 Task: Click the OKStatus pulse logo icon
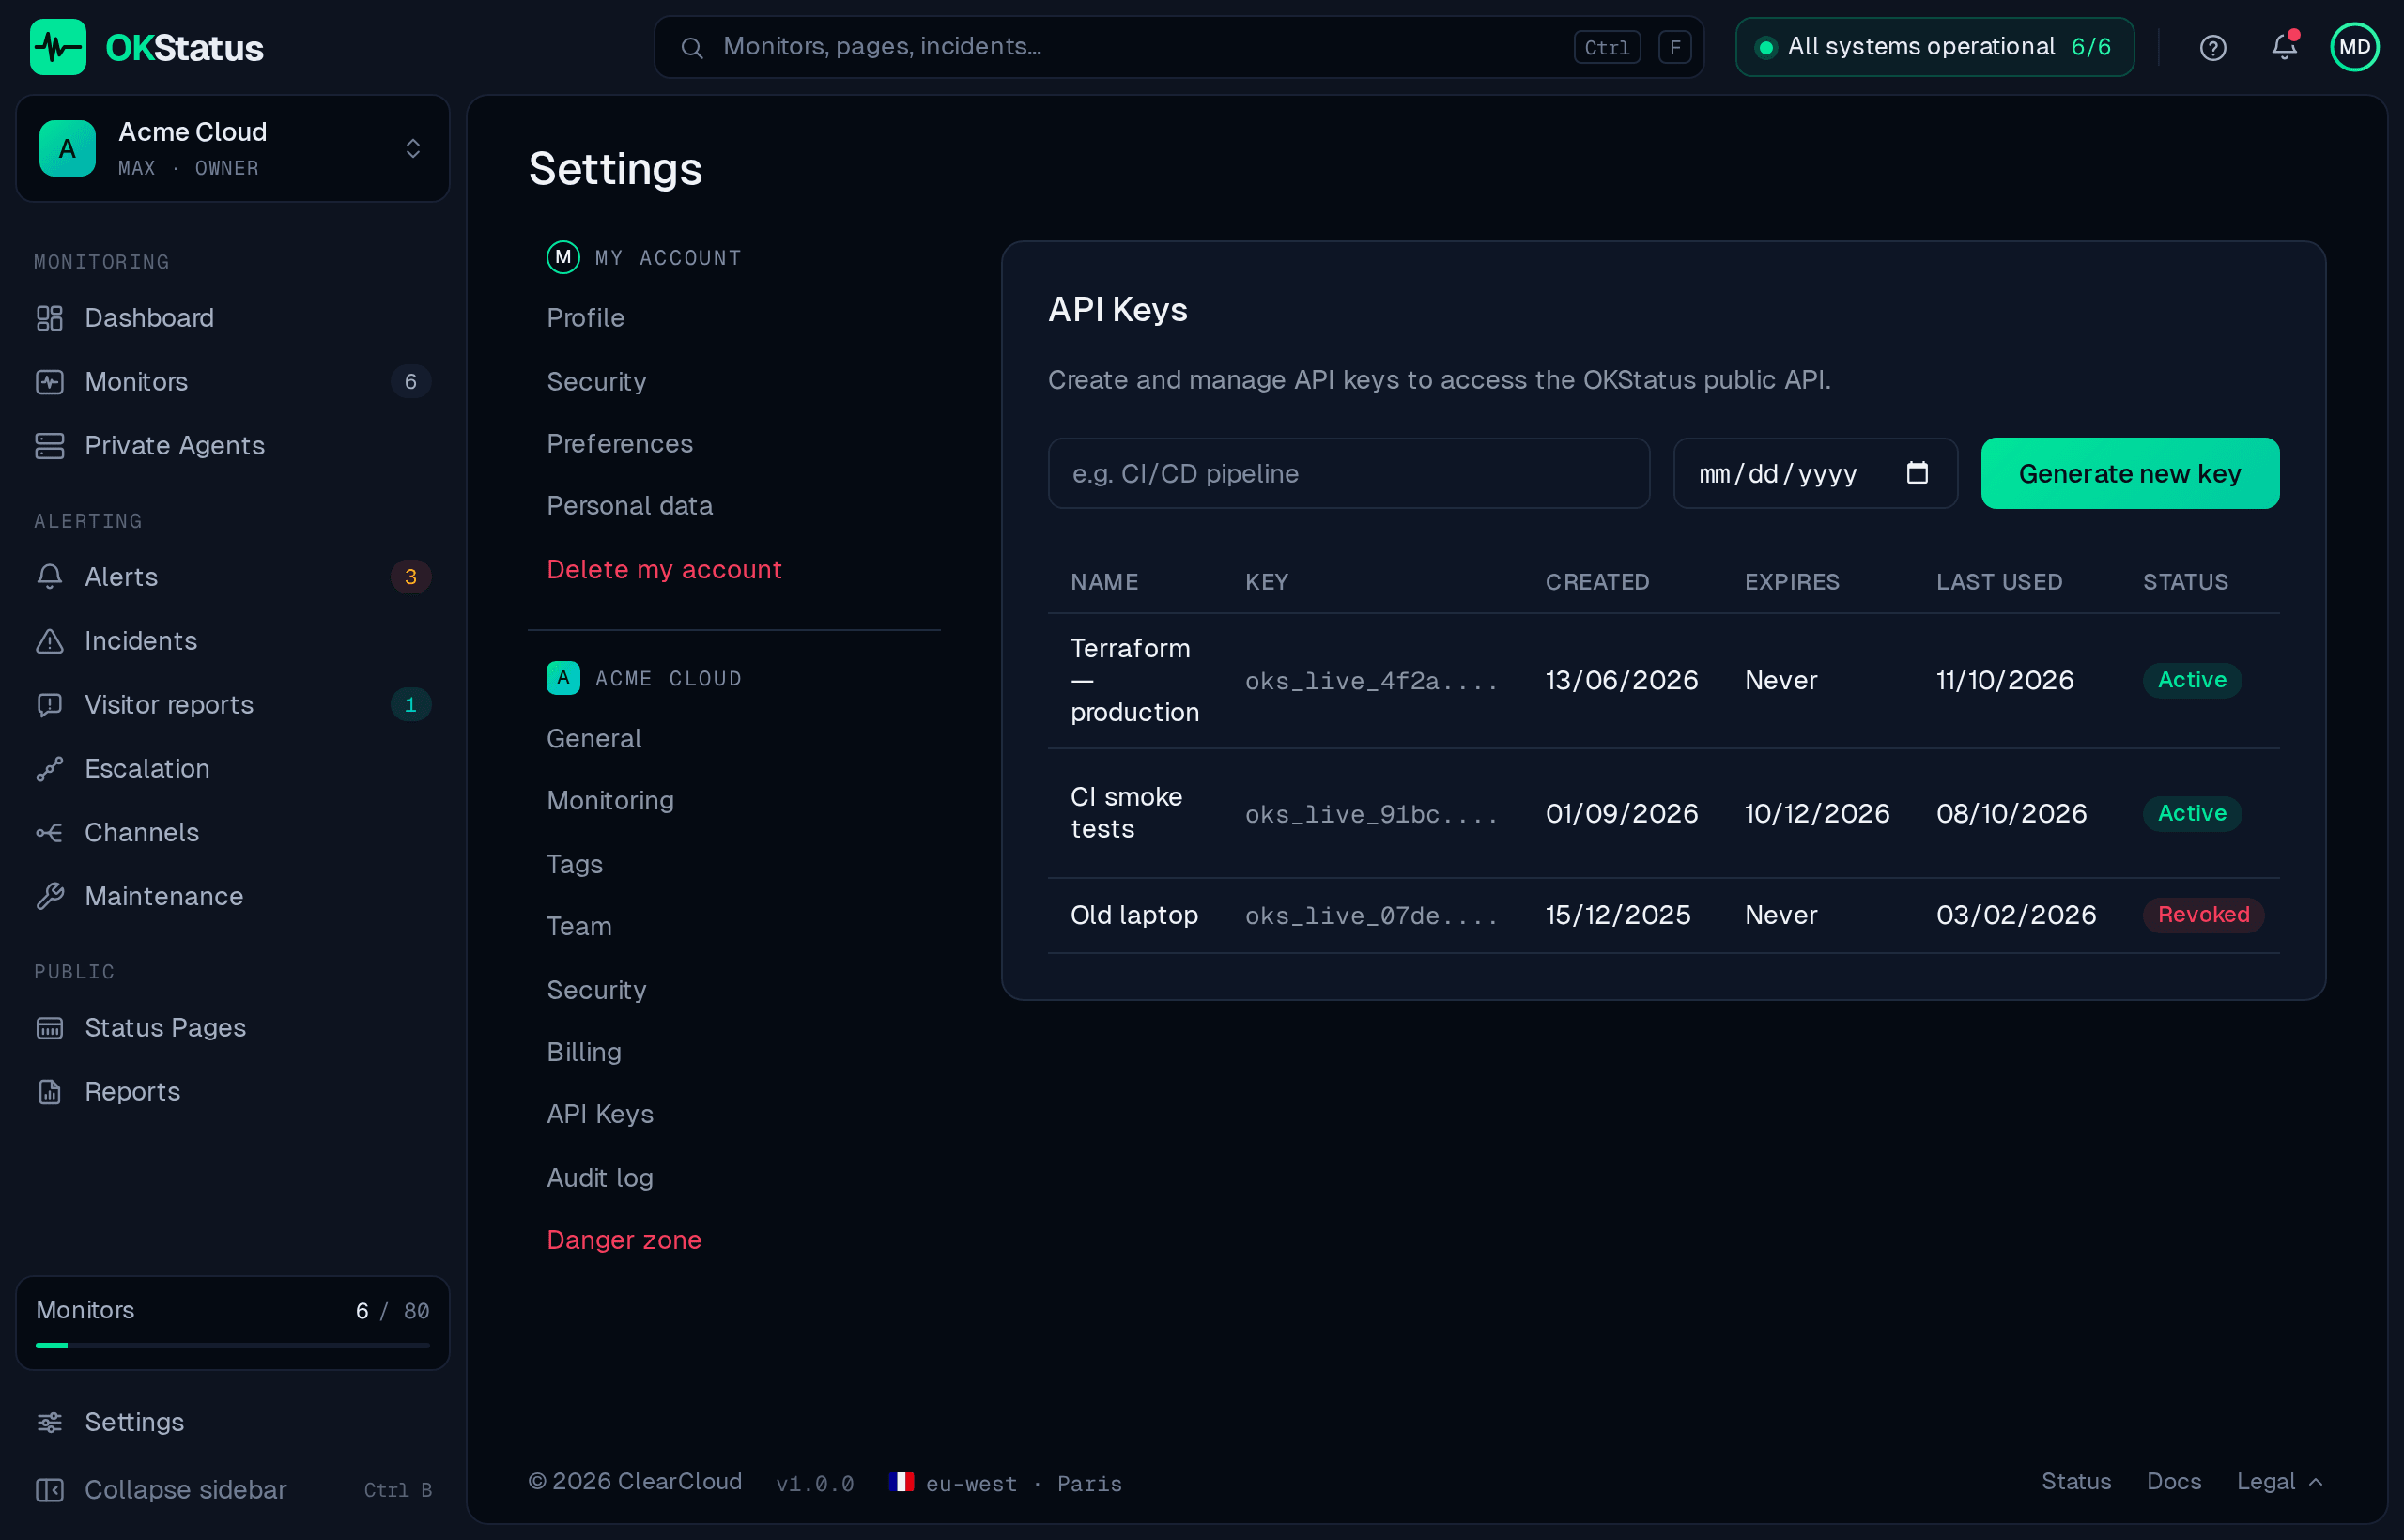point(58,47)
